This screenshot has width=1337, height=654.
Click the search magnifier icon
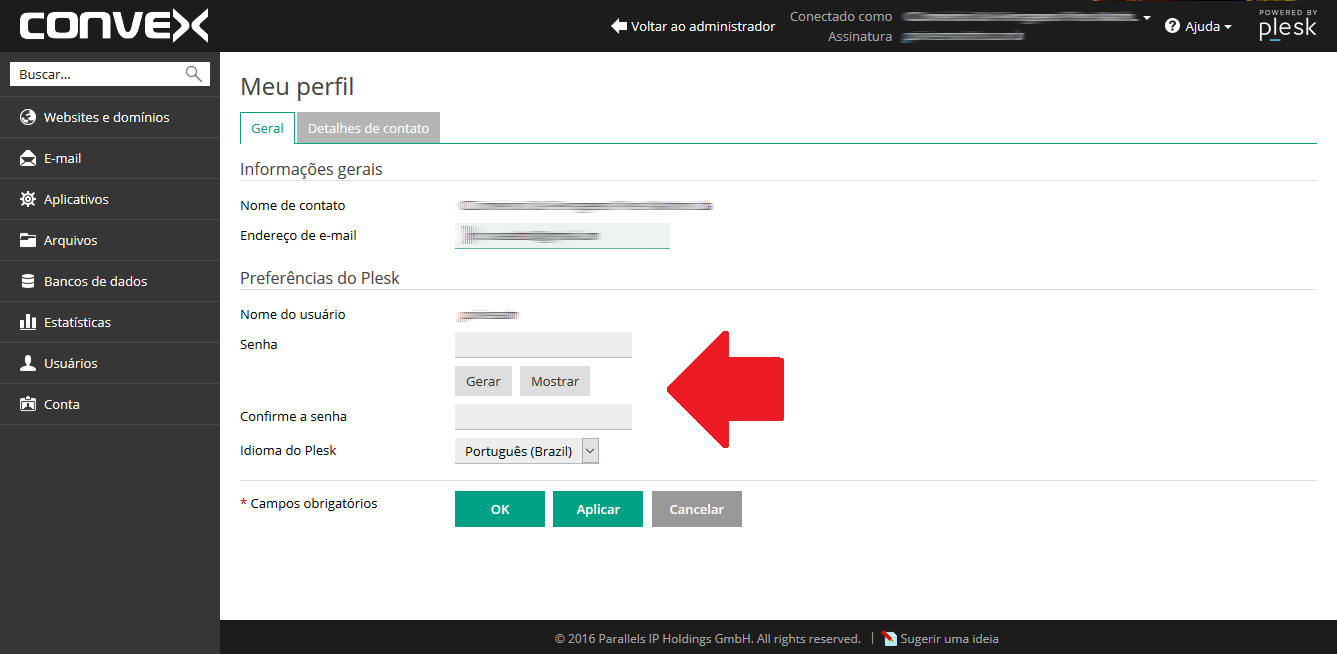pyautogui.click(x=194, y=74)
